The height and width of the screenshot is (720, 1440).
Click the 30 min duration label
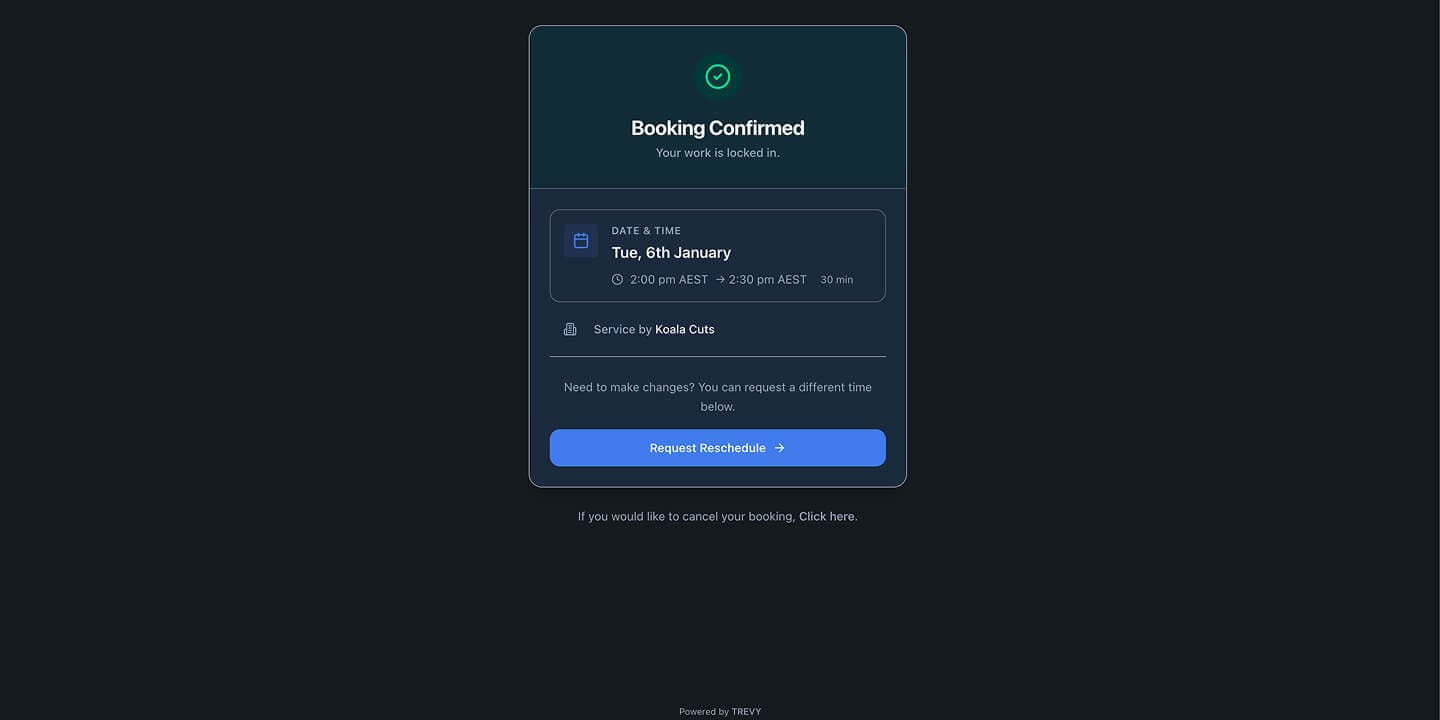pos(836,279)
